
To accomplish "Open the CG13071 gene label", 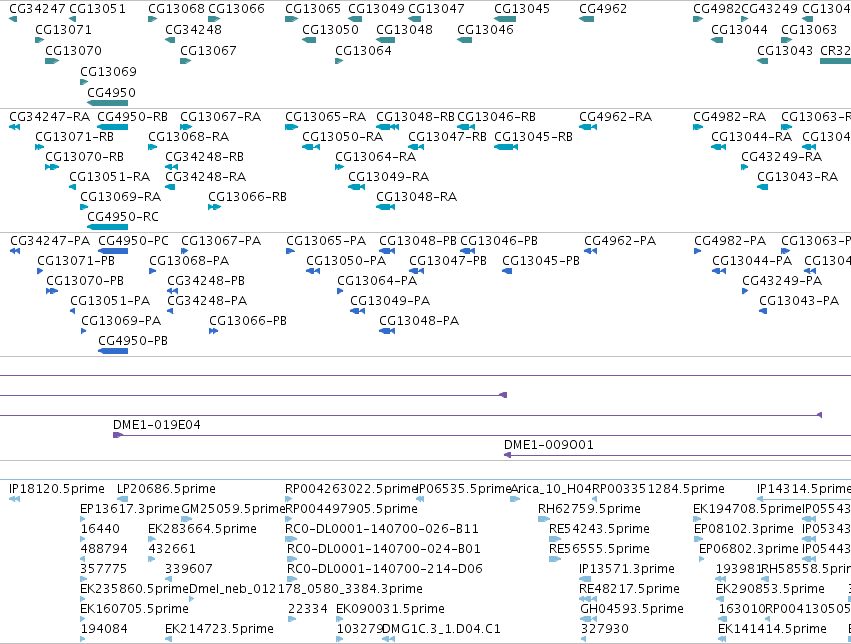I will [63, 29].
